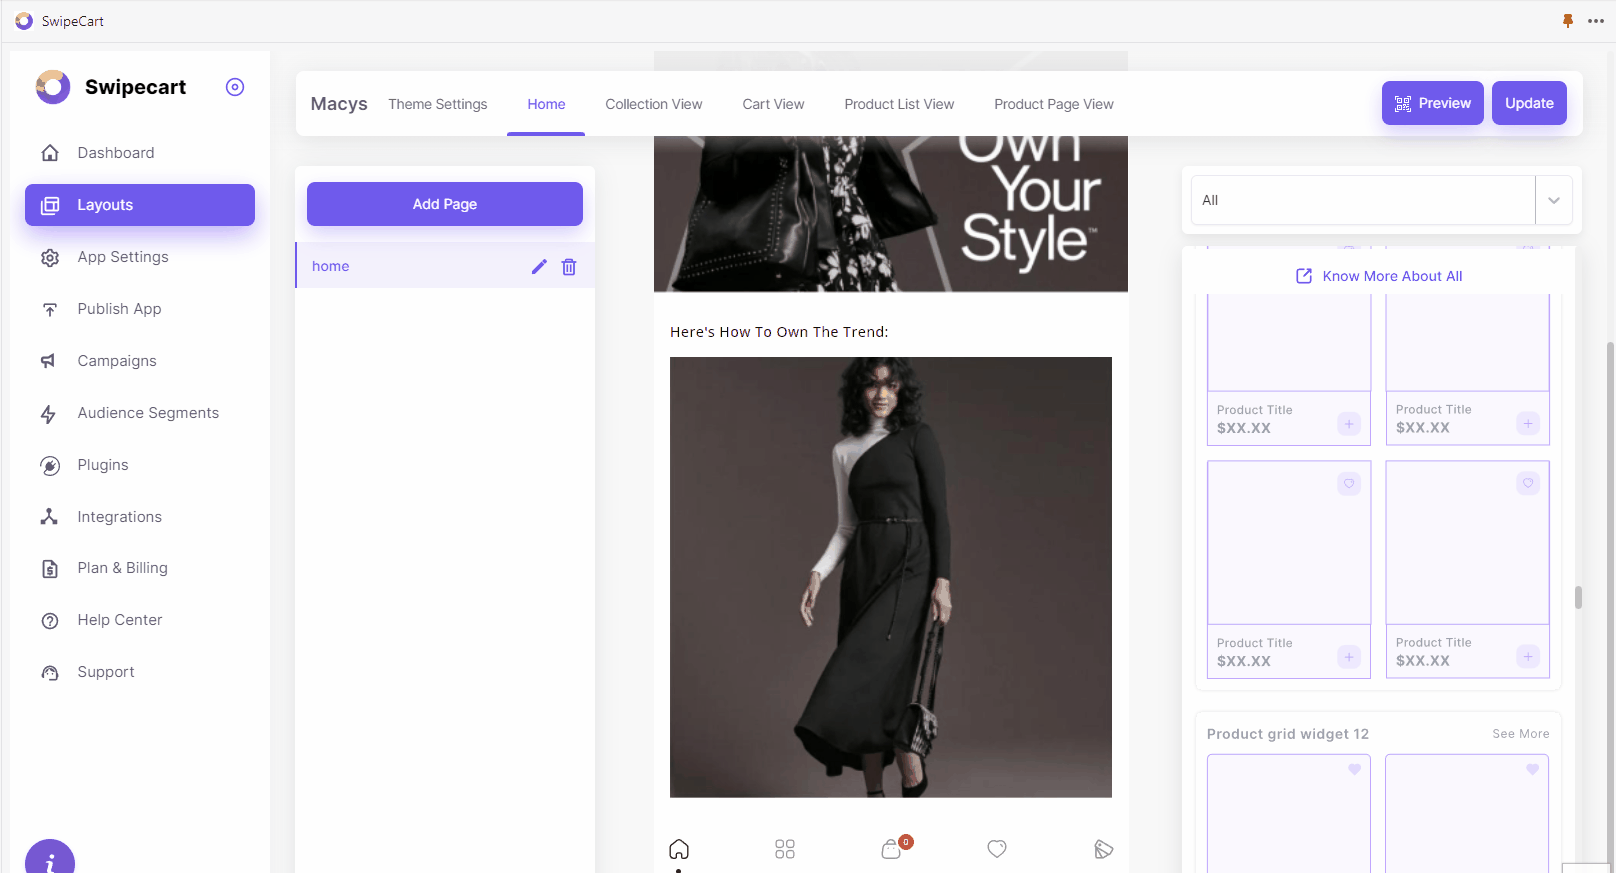This screenshot has height=873, width=1616.
Task: Open the three-dots menu in title bar
Action: pyautogui.click(x=1596, y=21)
